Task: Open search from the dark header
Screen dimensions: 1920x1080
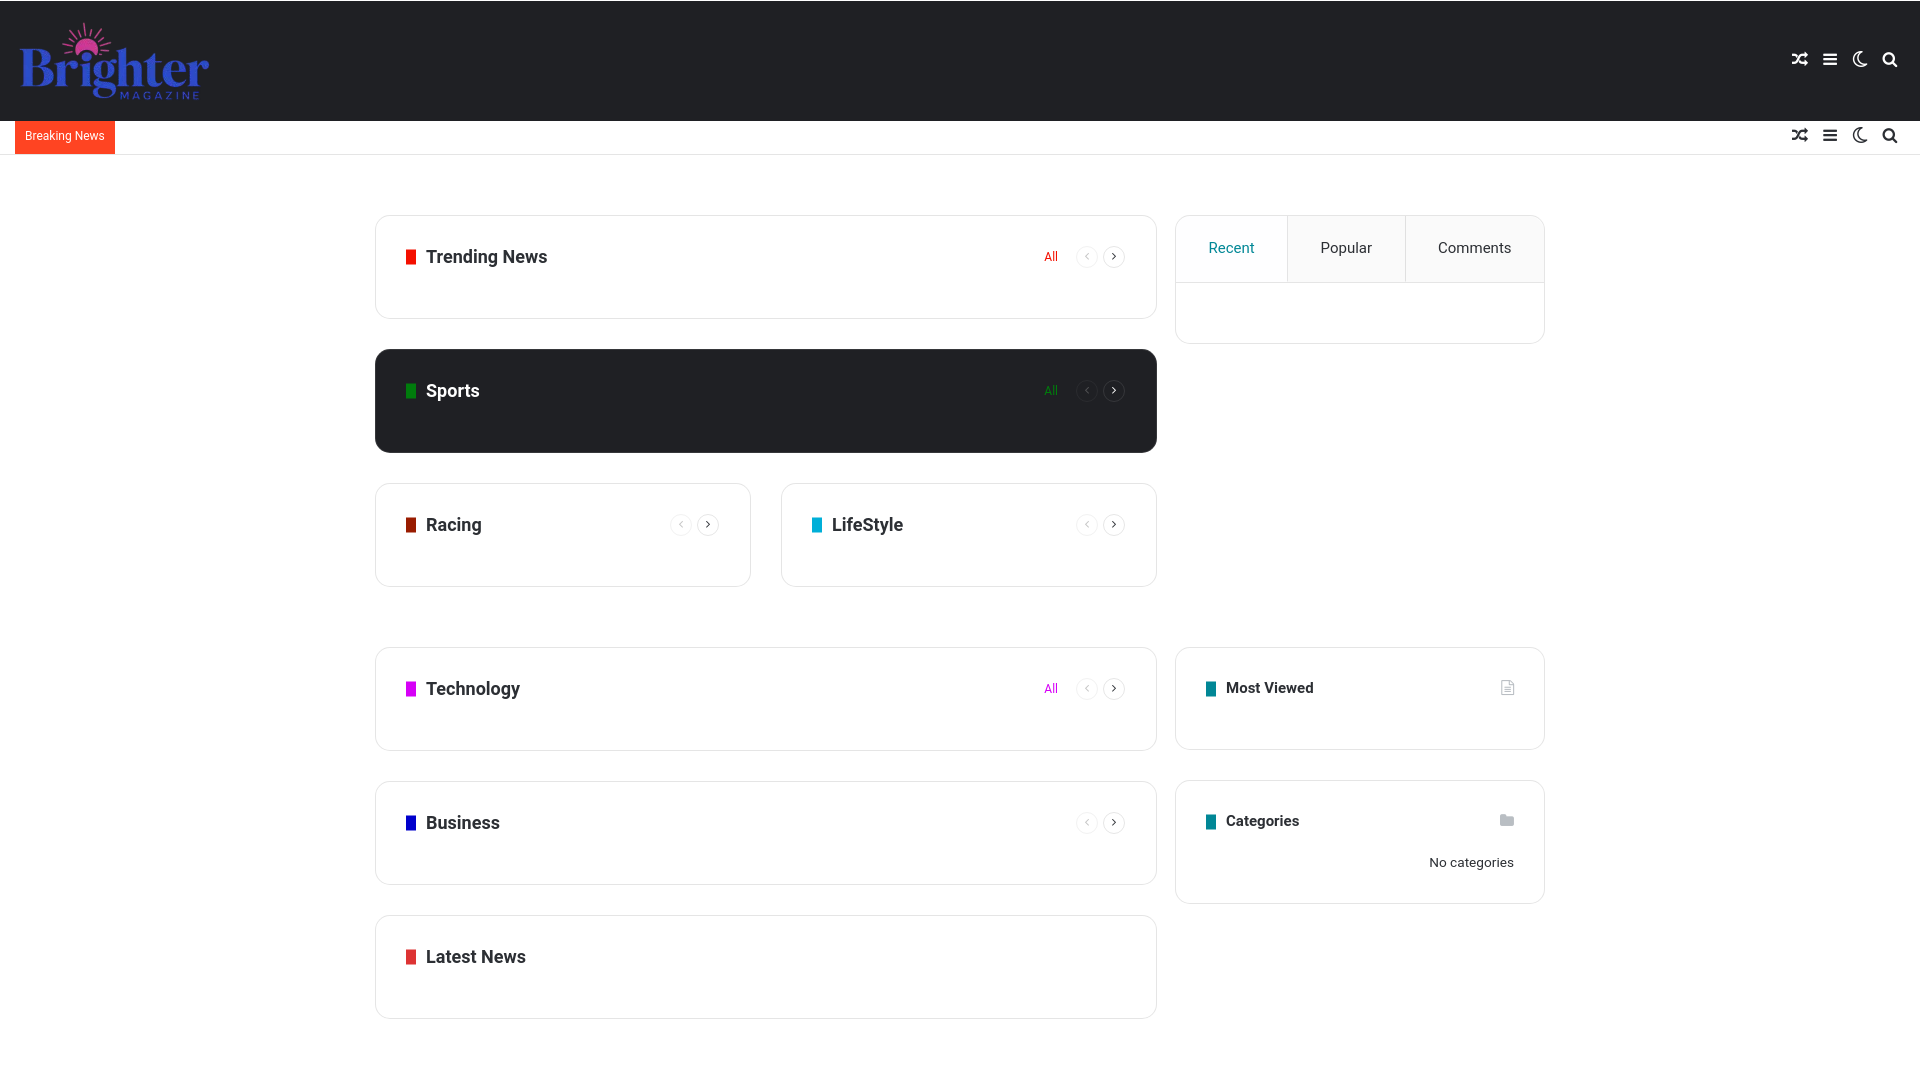Action: click(x=1889, y=60)
